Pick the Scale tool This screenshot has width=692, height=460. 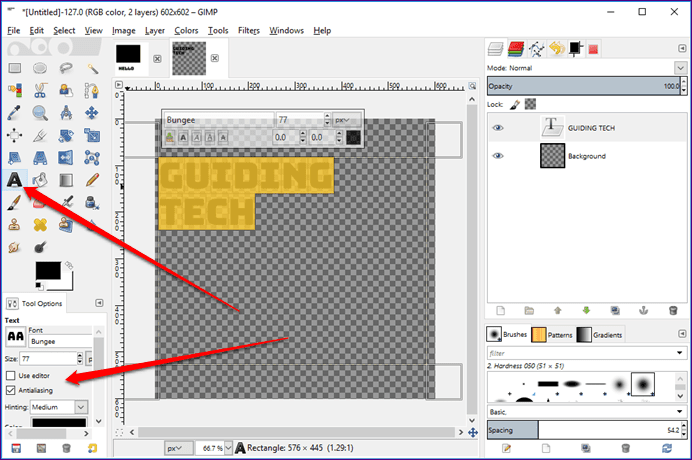click(x=92, y=136)
